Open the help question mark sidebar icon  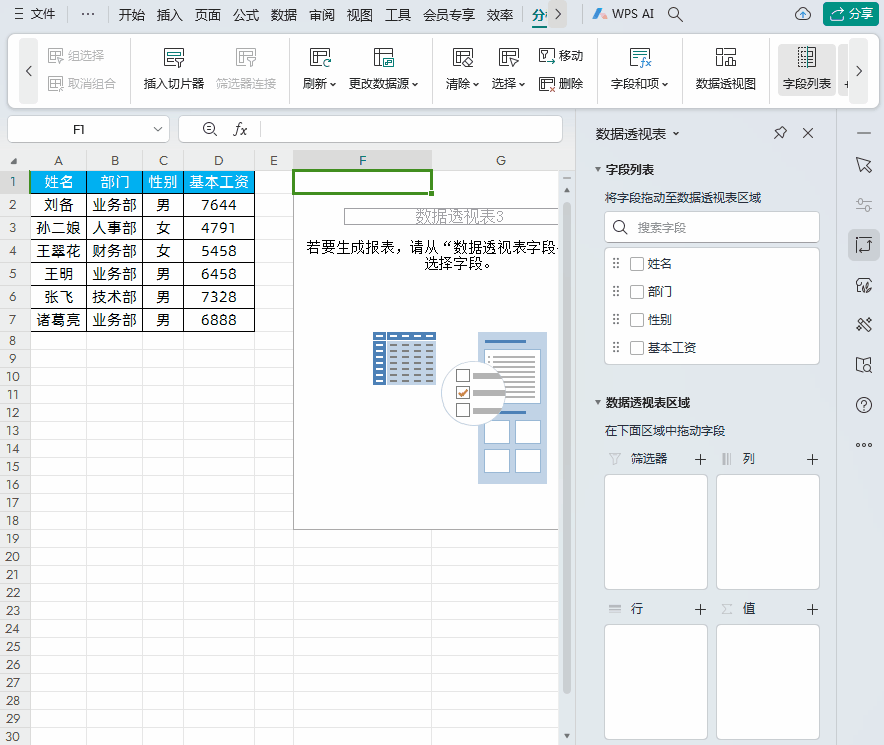point(864,405)
